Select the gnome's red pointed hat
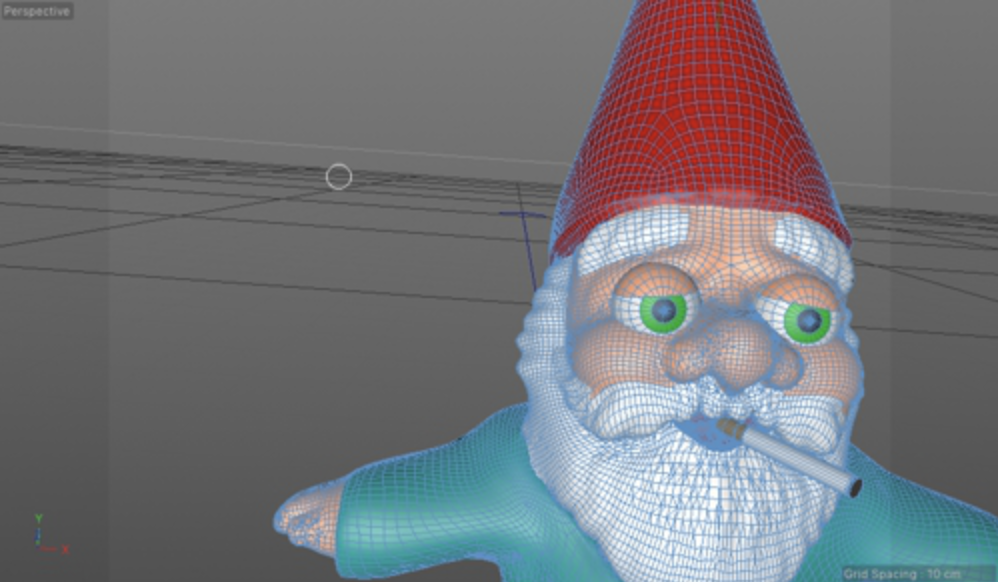This screenshot has width=998, height=582. (x=700, y=130)
